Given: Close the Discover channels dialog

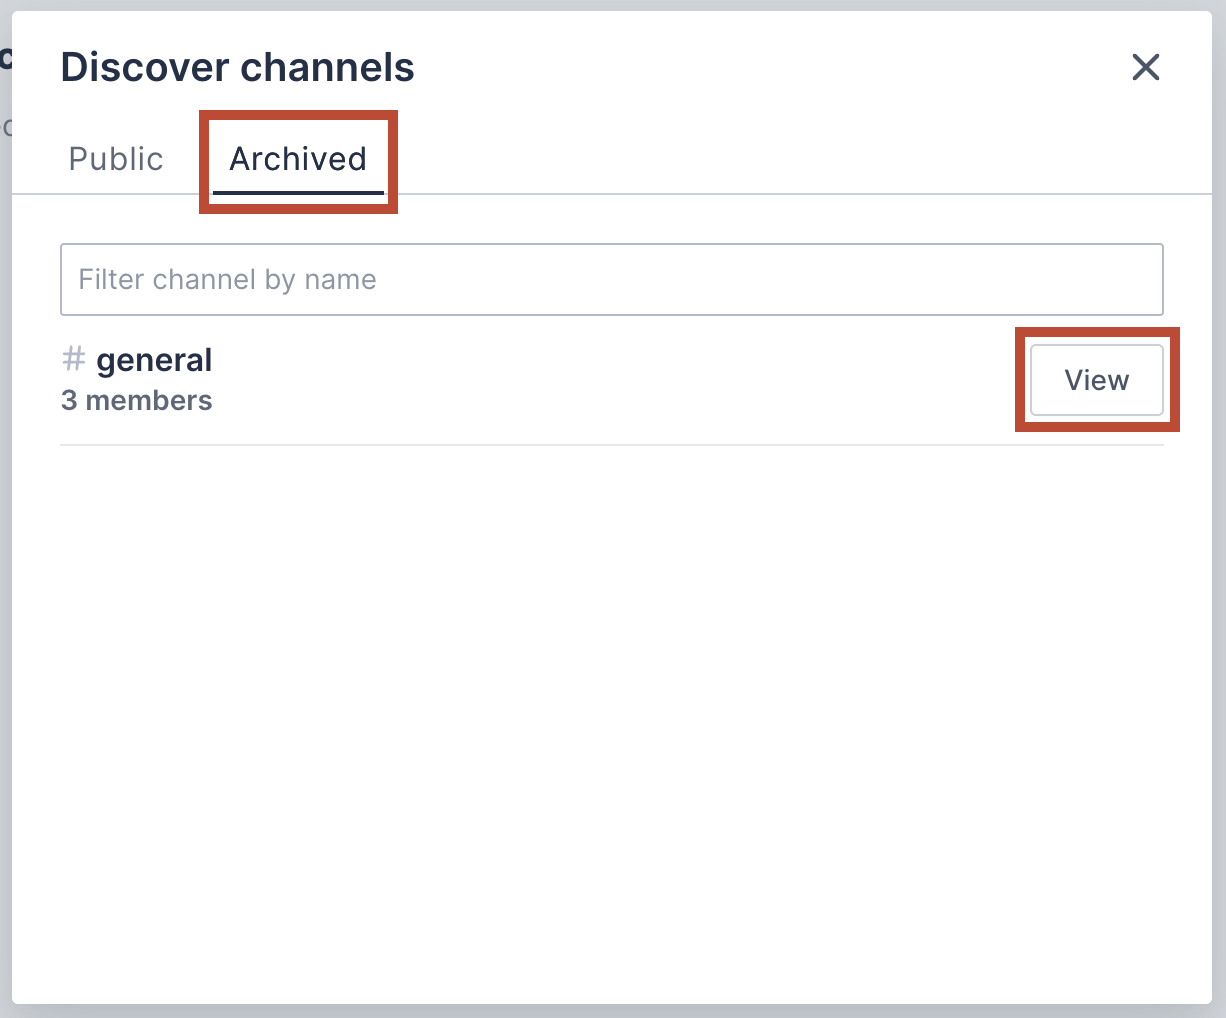Looking at the screenshot, I should pyautogui.click(x=1145, y=67).
